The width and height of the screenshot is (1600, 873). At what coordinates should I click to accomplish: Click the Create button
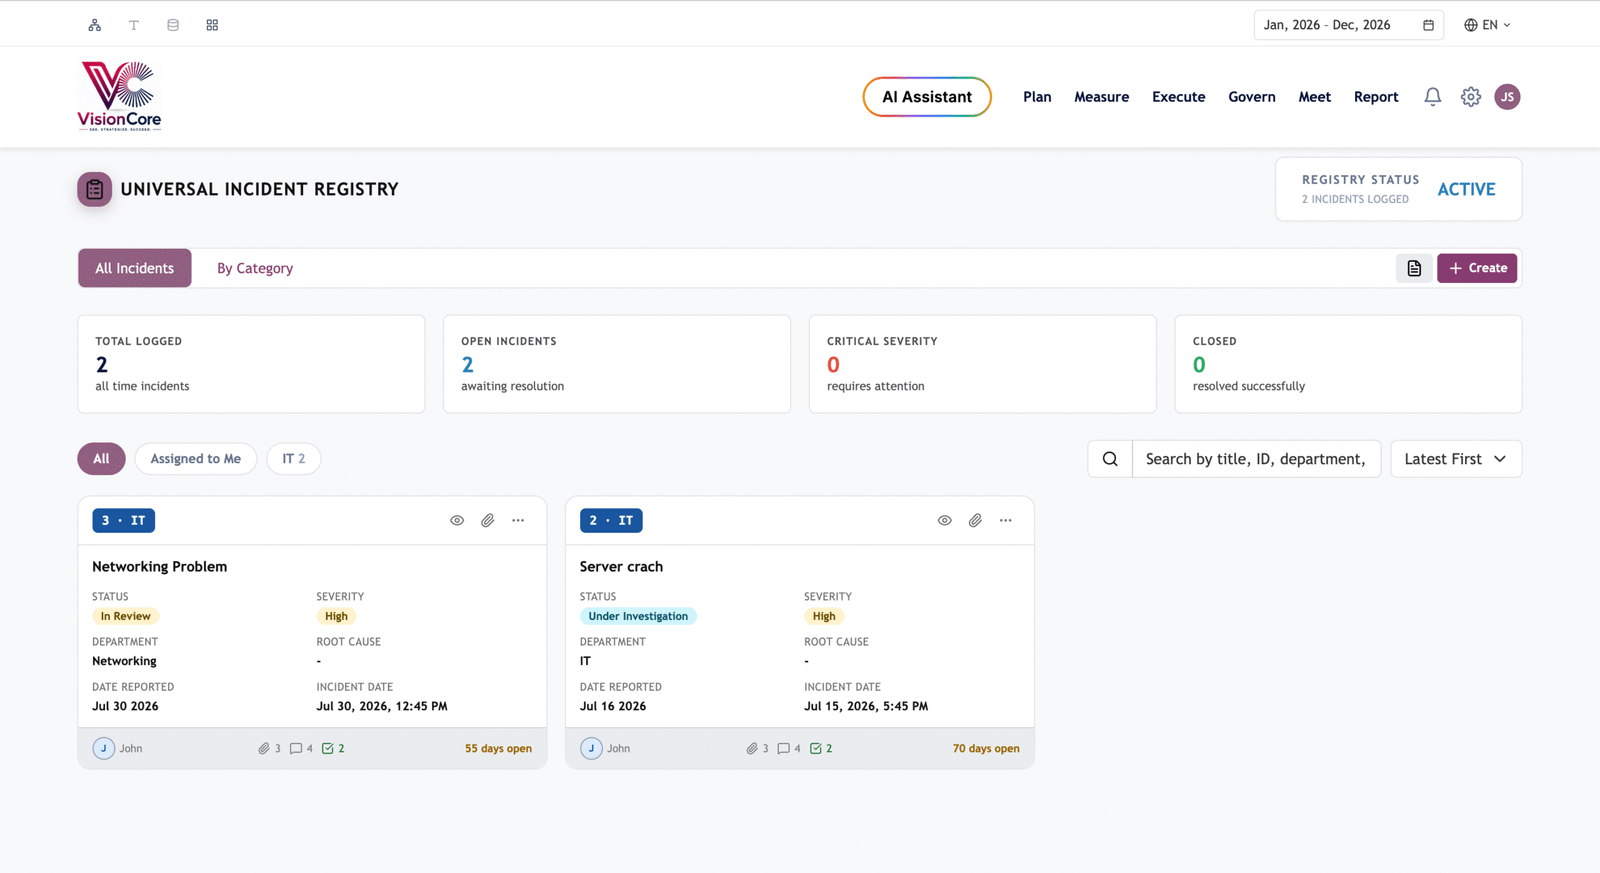[1477, 268]
